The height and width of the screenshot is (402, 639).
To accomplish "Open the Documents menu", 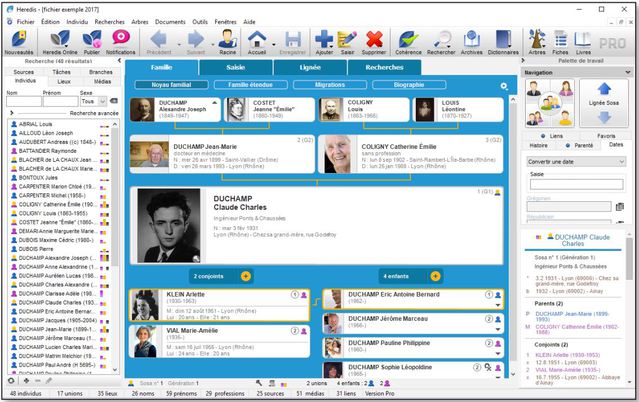I will (170, 22).
